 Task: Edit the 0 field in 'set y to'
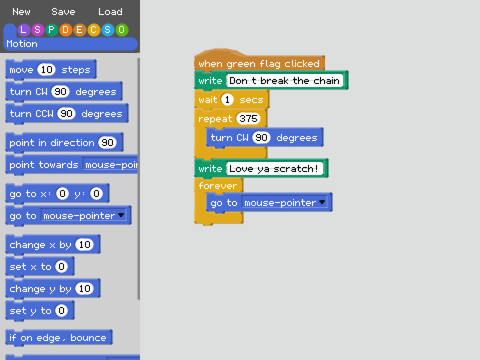coord(61,311)
